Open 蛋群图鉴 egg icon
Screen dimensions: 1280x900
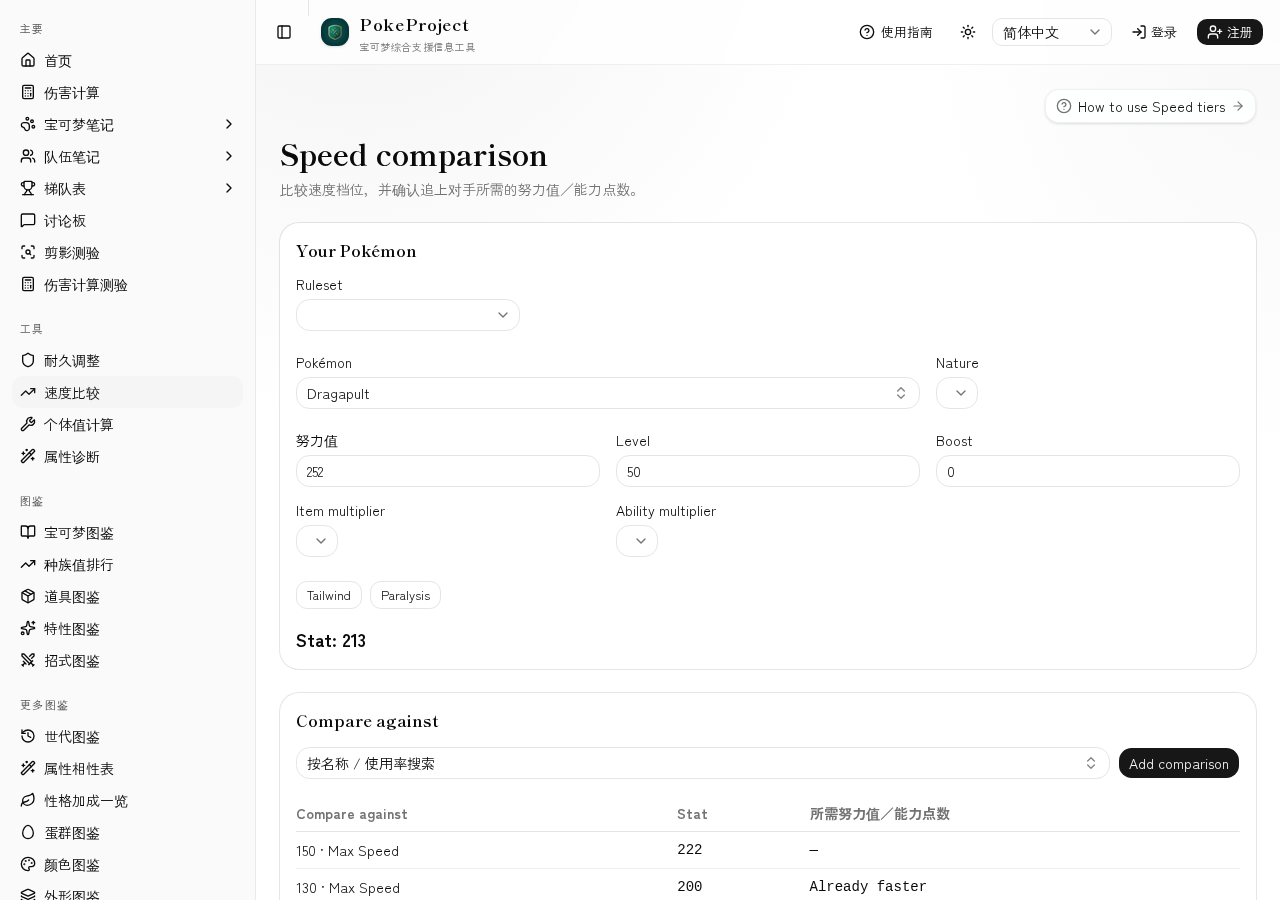click(28, 832)
